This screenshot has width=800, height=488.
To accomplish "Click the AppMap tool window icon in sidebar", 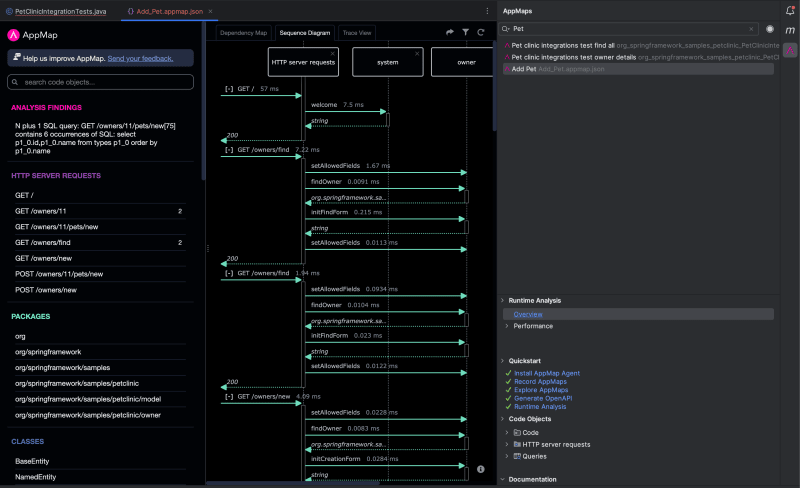I will 790,50.
